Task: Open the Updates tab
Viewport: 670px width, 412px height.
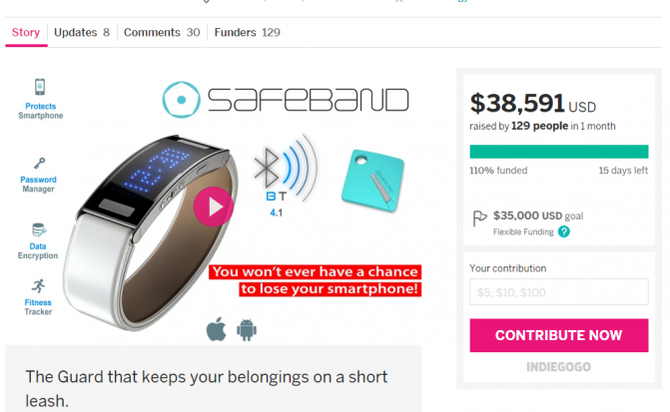Action: pyautogui.click(x=82, y=32)
